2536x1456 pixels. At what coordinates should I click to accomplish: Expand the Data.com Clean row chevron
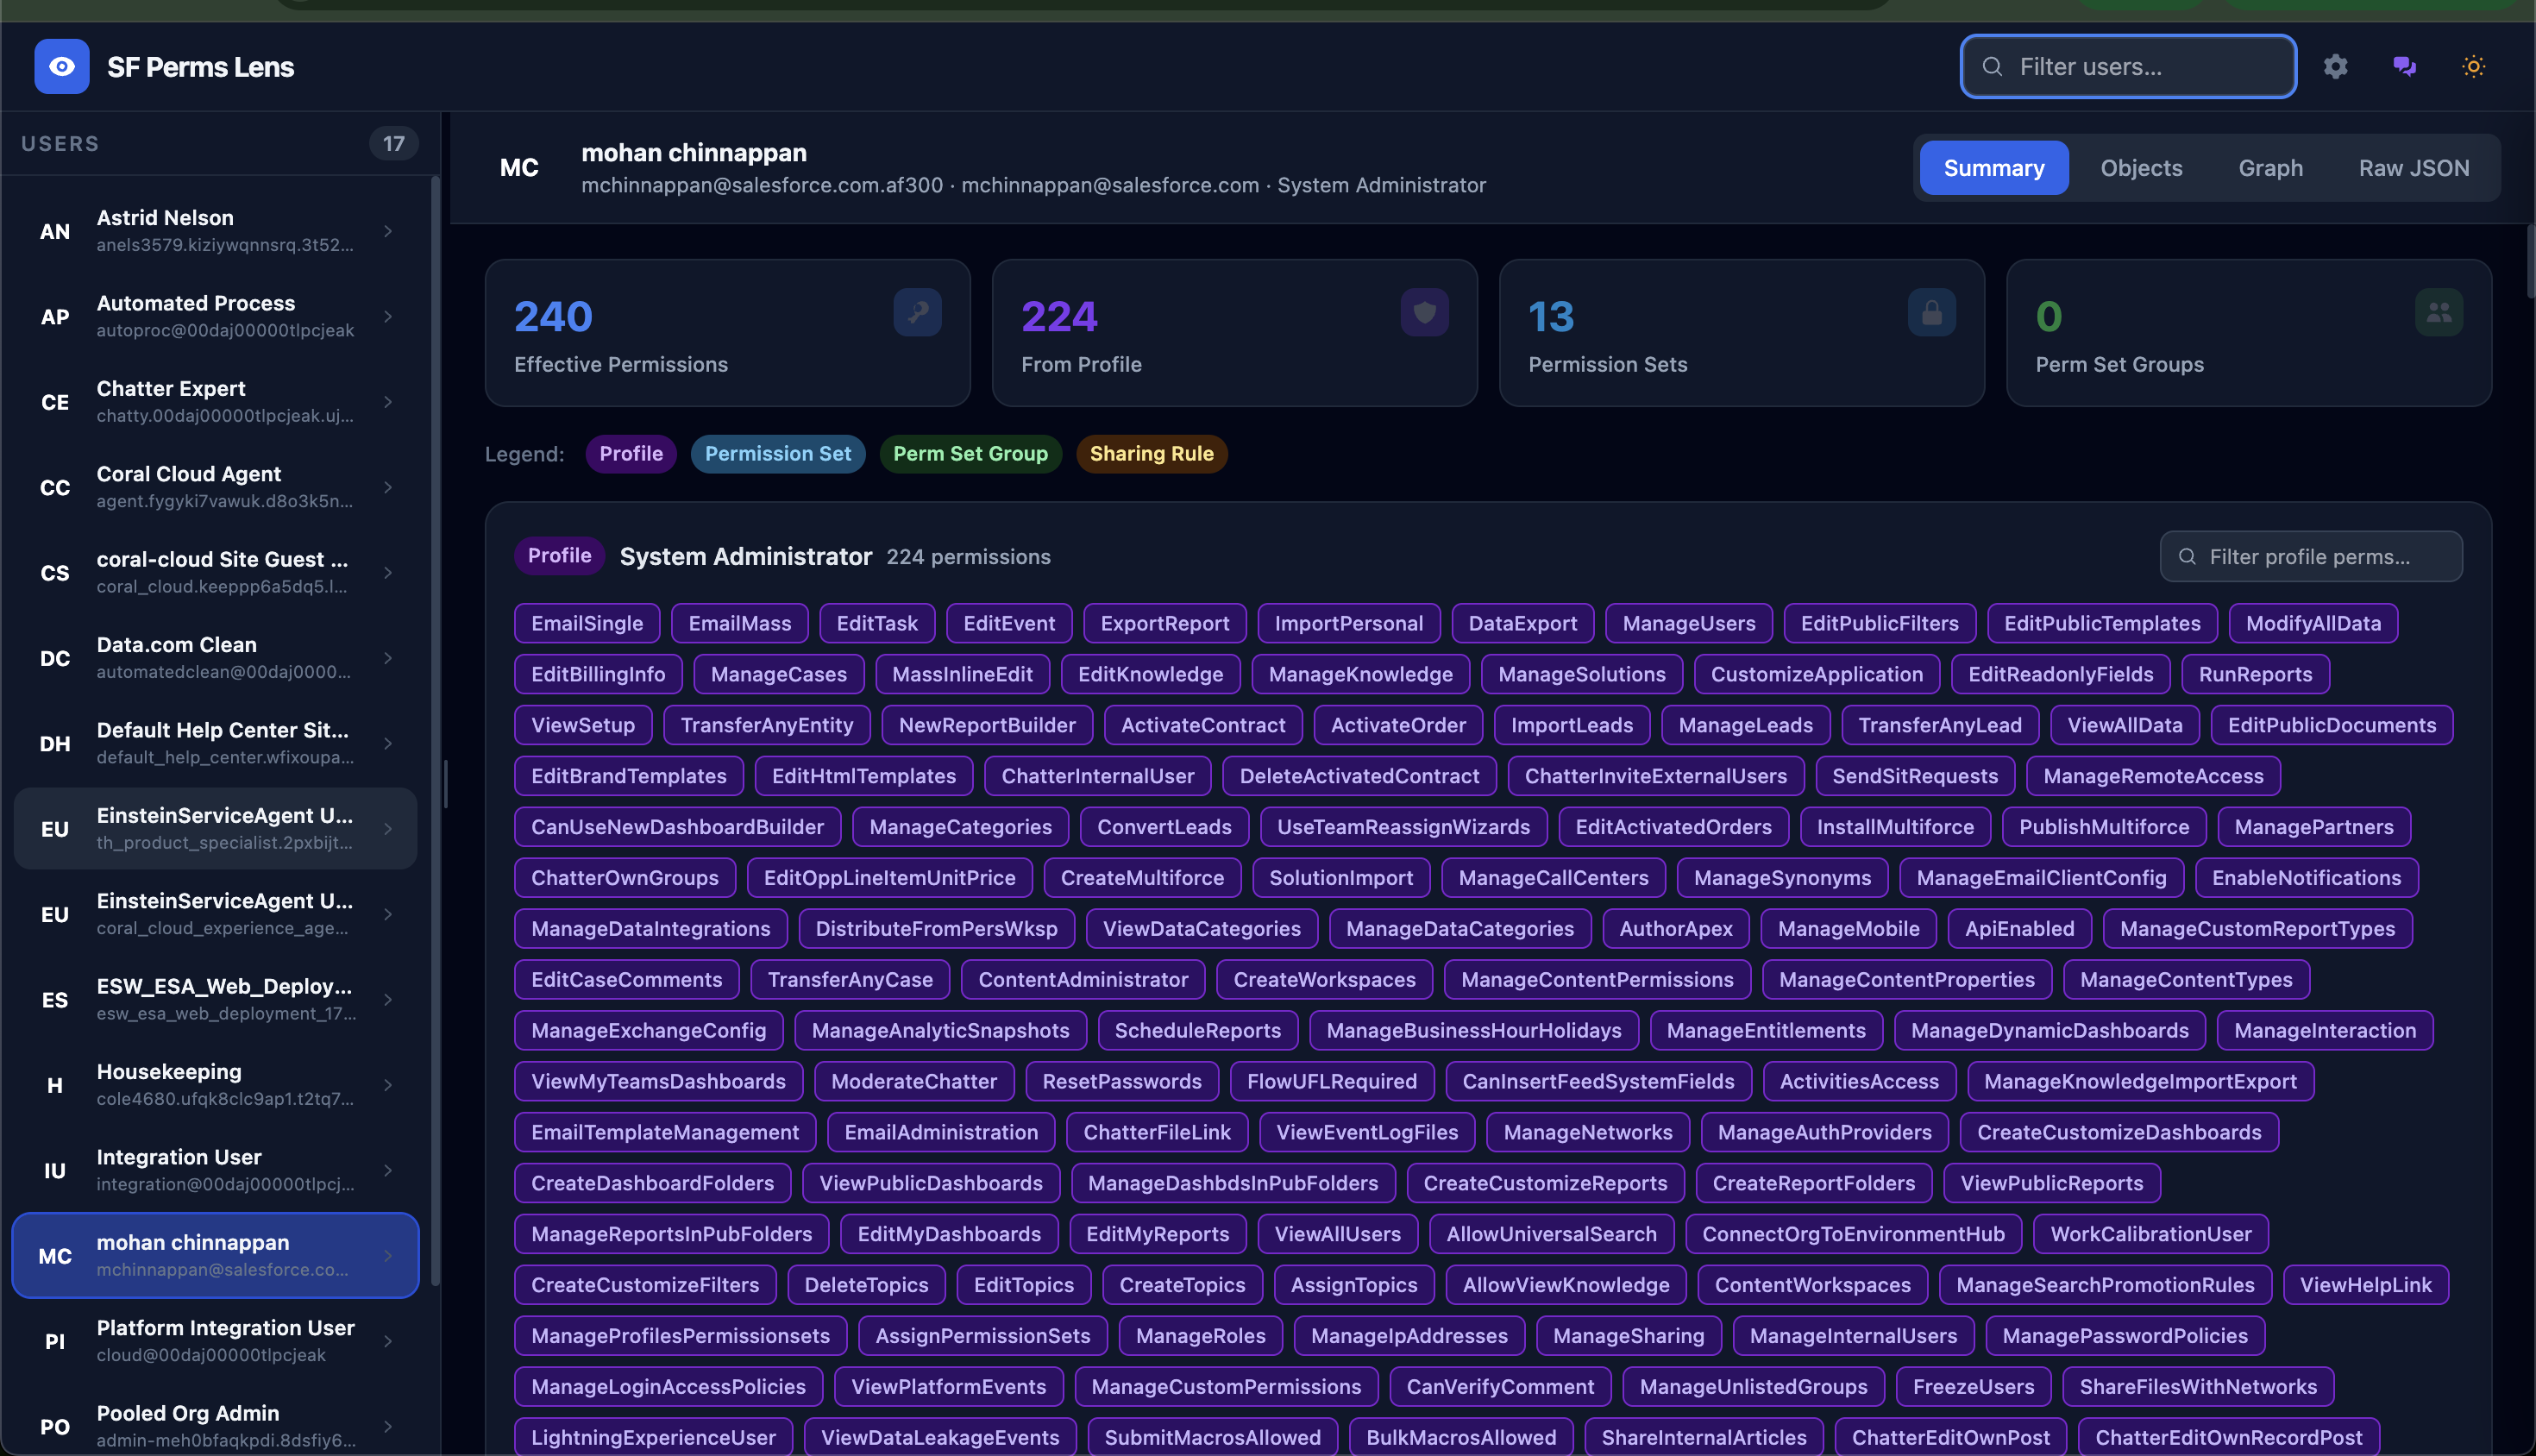coord(388,659)
